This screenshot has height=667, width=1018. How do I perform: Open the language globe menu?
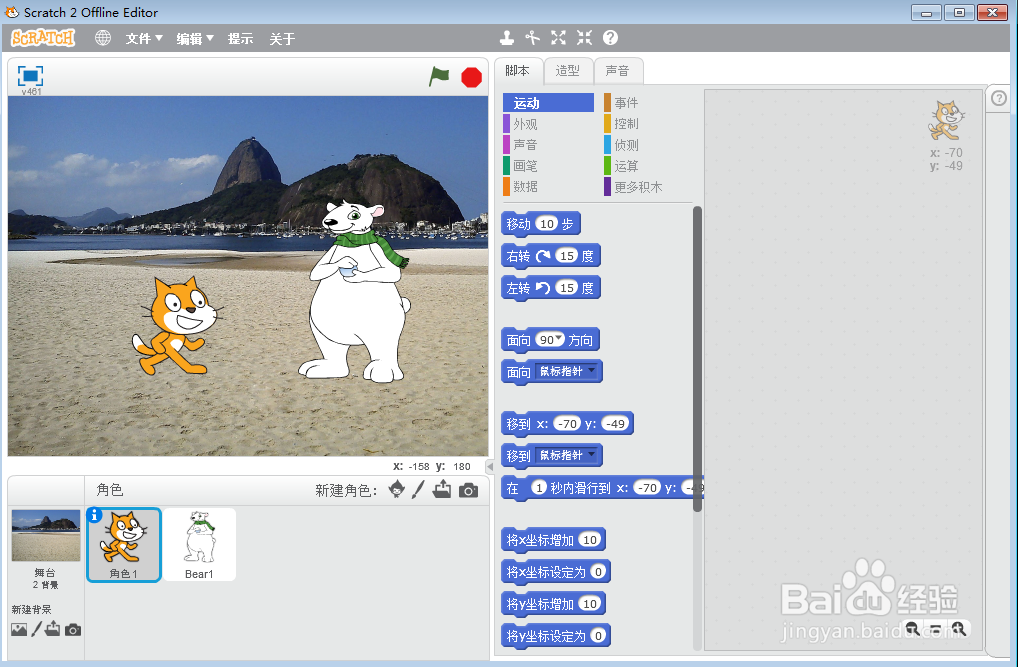click(103, 38)
